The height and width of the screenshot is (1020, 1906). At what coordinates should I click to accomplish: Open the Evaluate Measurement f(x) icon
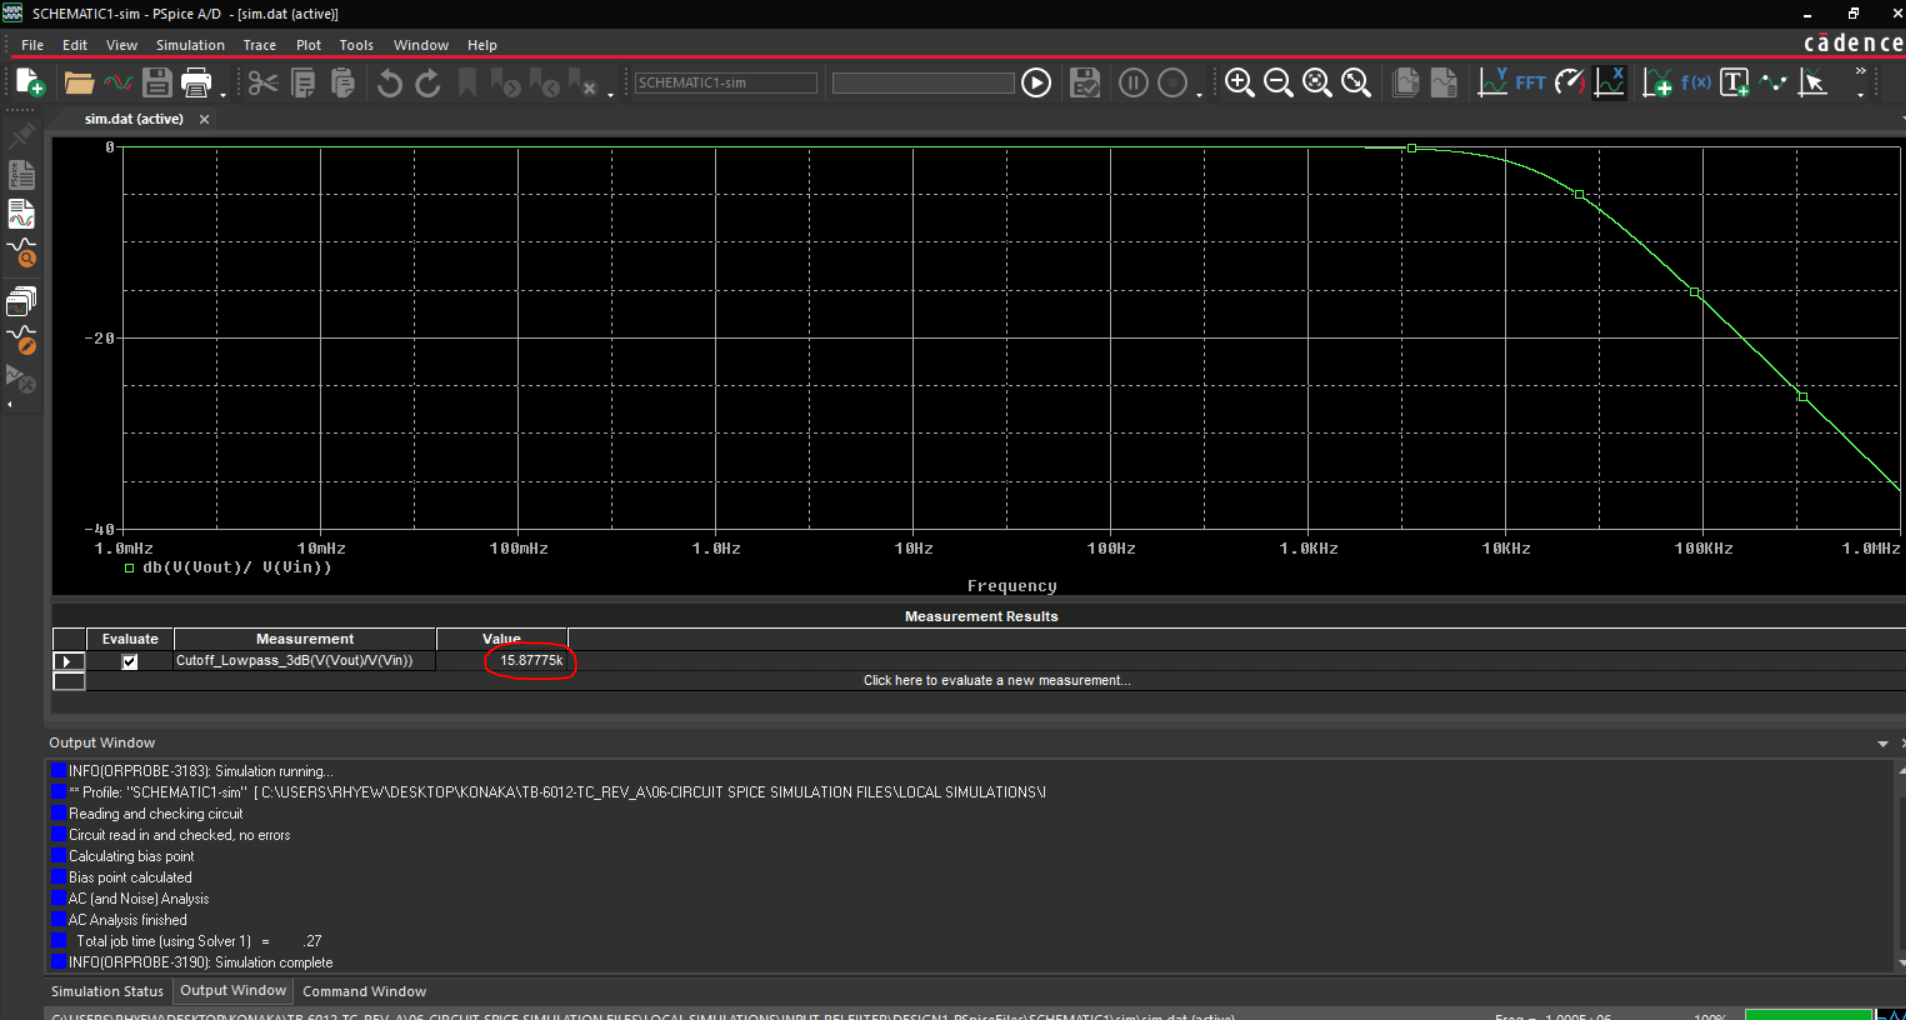(1695, 82)
